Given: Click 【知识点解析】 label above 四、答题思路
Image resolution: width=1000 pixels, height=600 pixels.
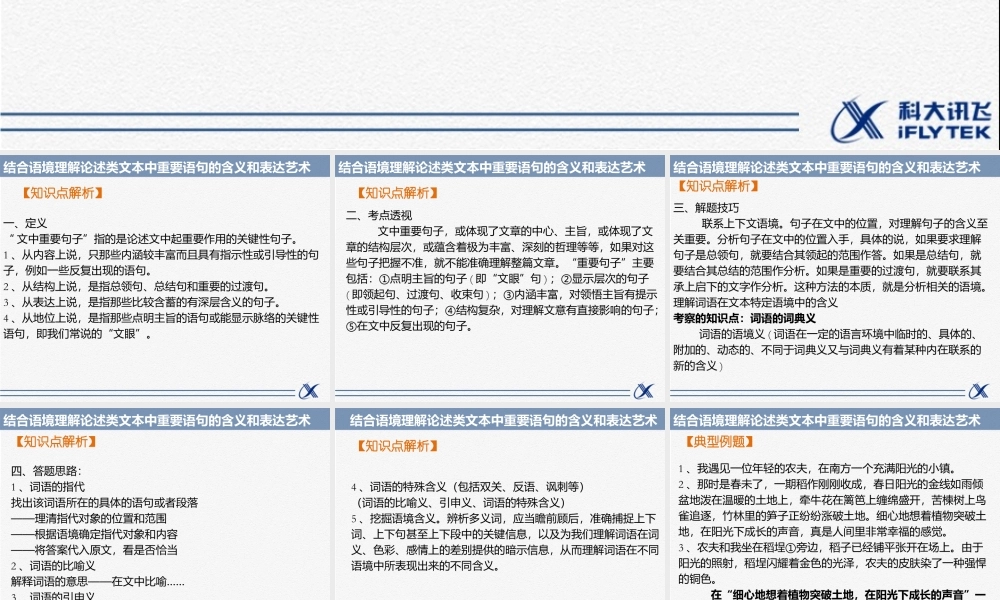Looking at the screenshot, I should pyautogui.click(x=56, y=441).
